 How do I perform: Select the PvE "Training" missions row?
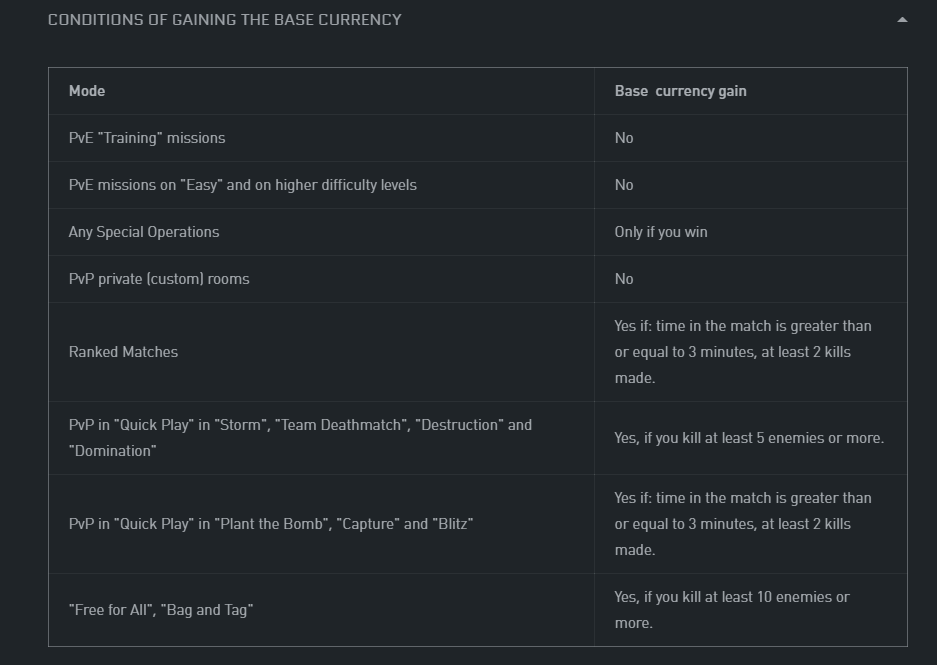tap(477, 138)
